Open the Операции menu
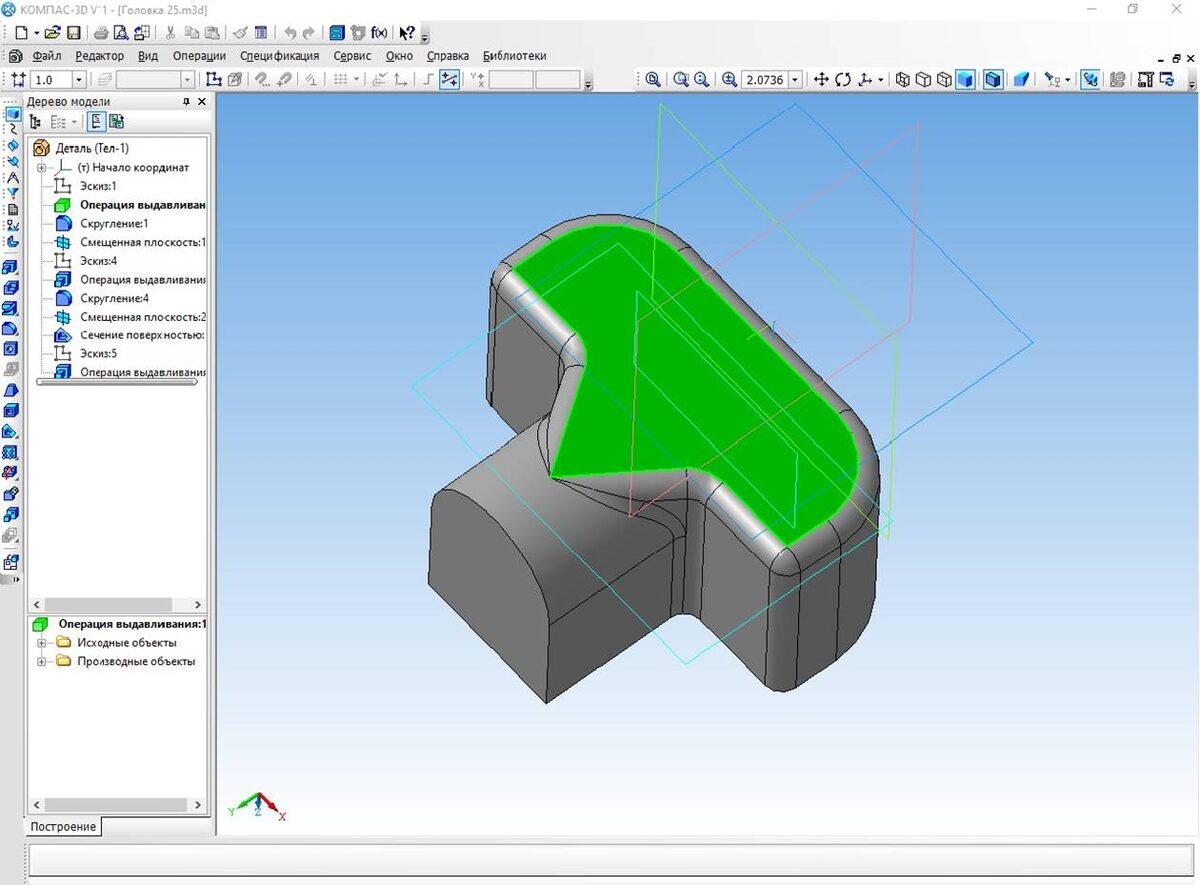 [x=199, y=56]
